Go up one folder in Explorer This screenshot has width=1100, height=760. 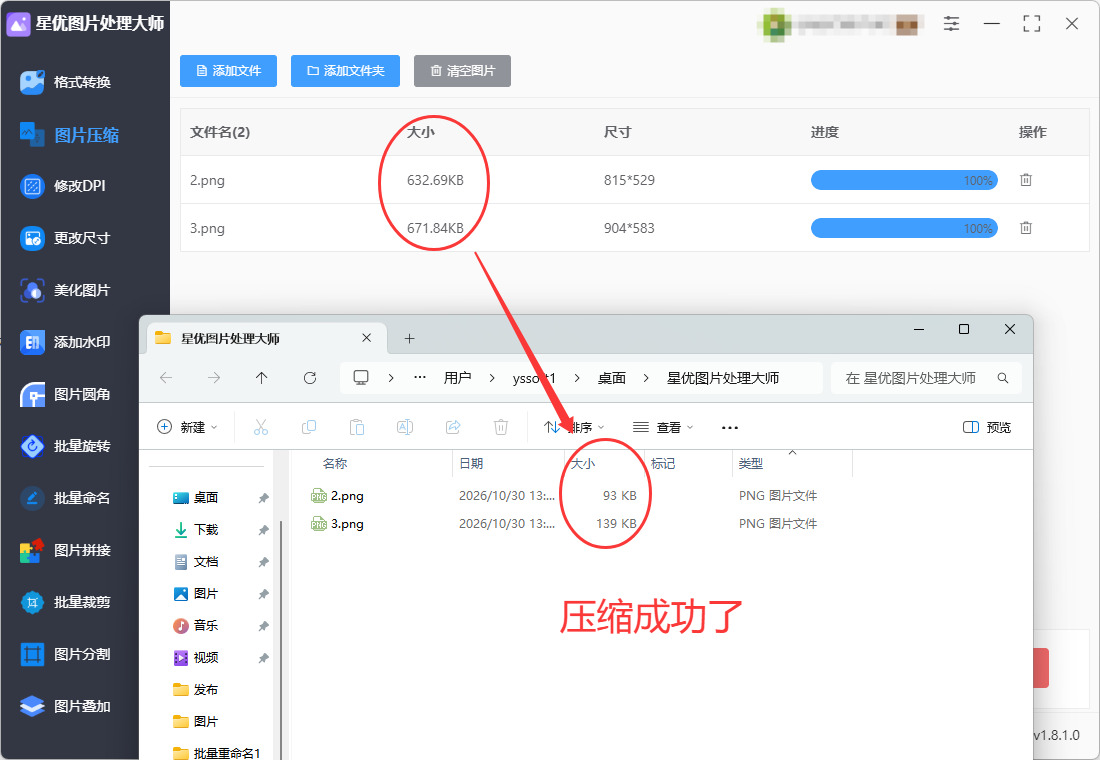262,378
